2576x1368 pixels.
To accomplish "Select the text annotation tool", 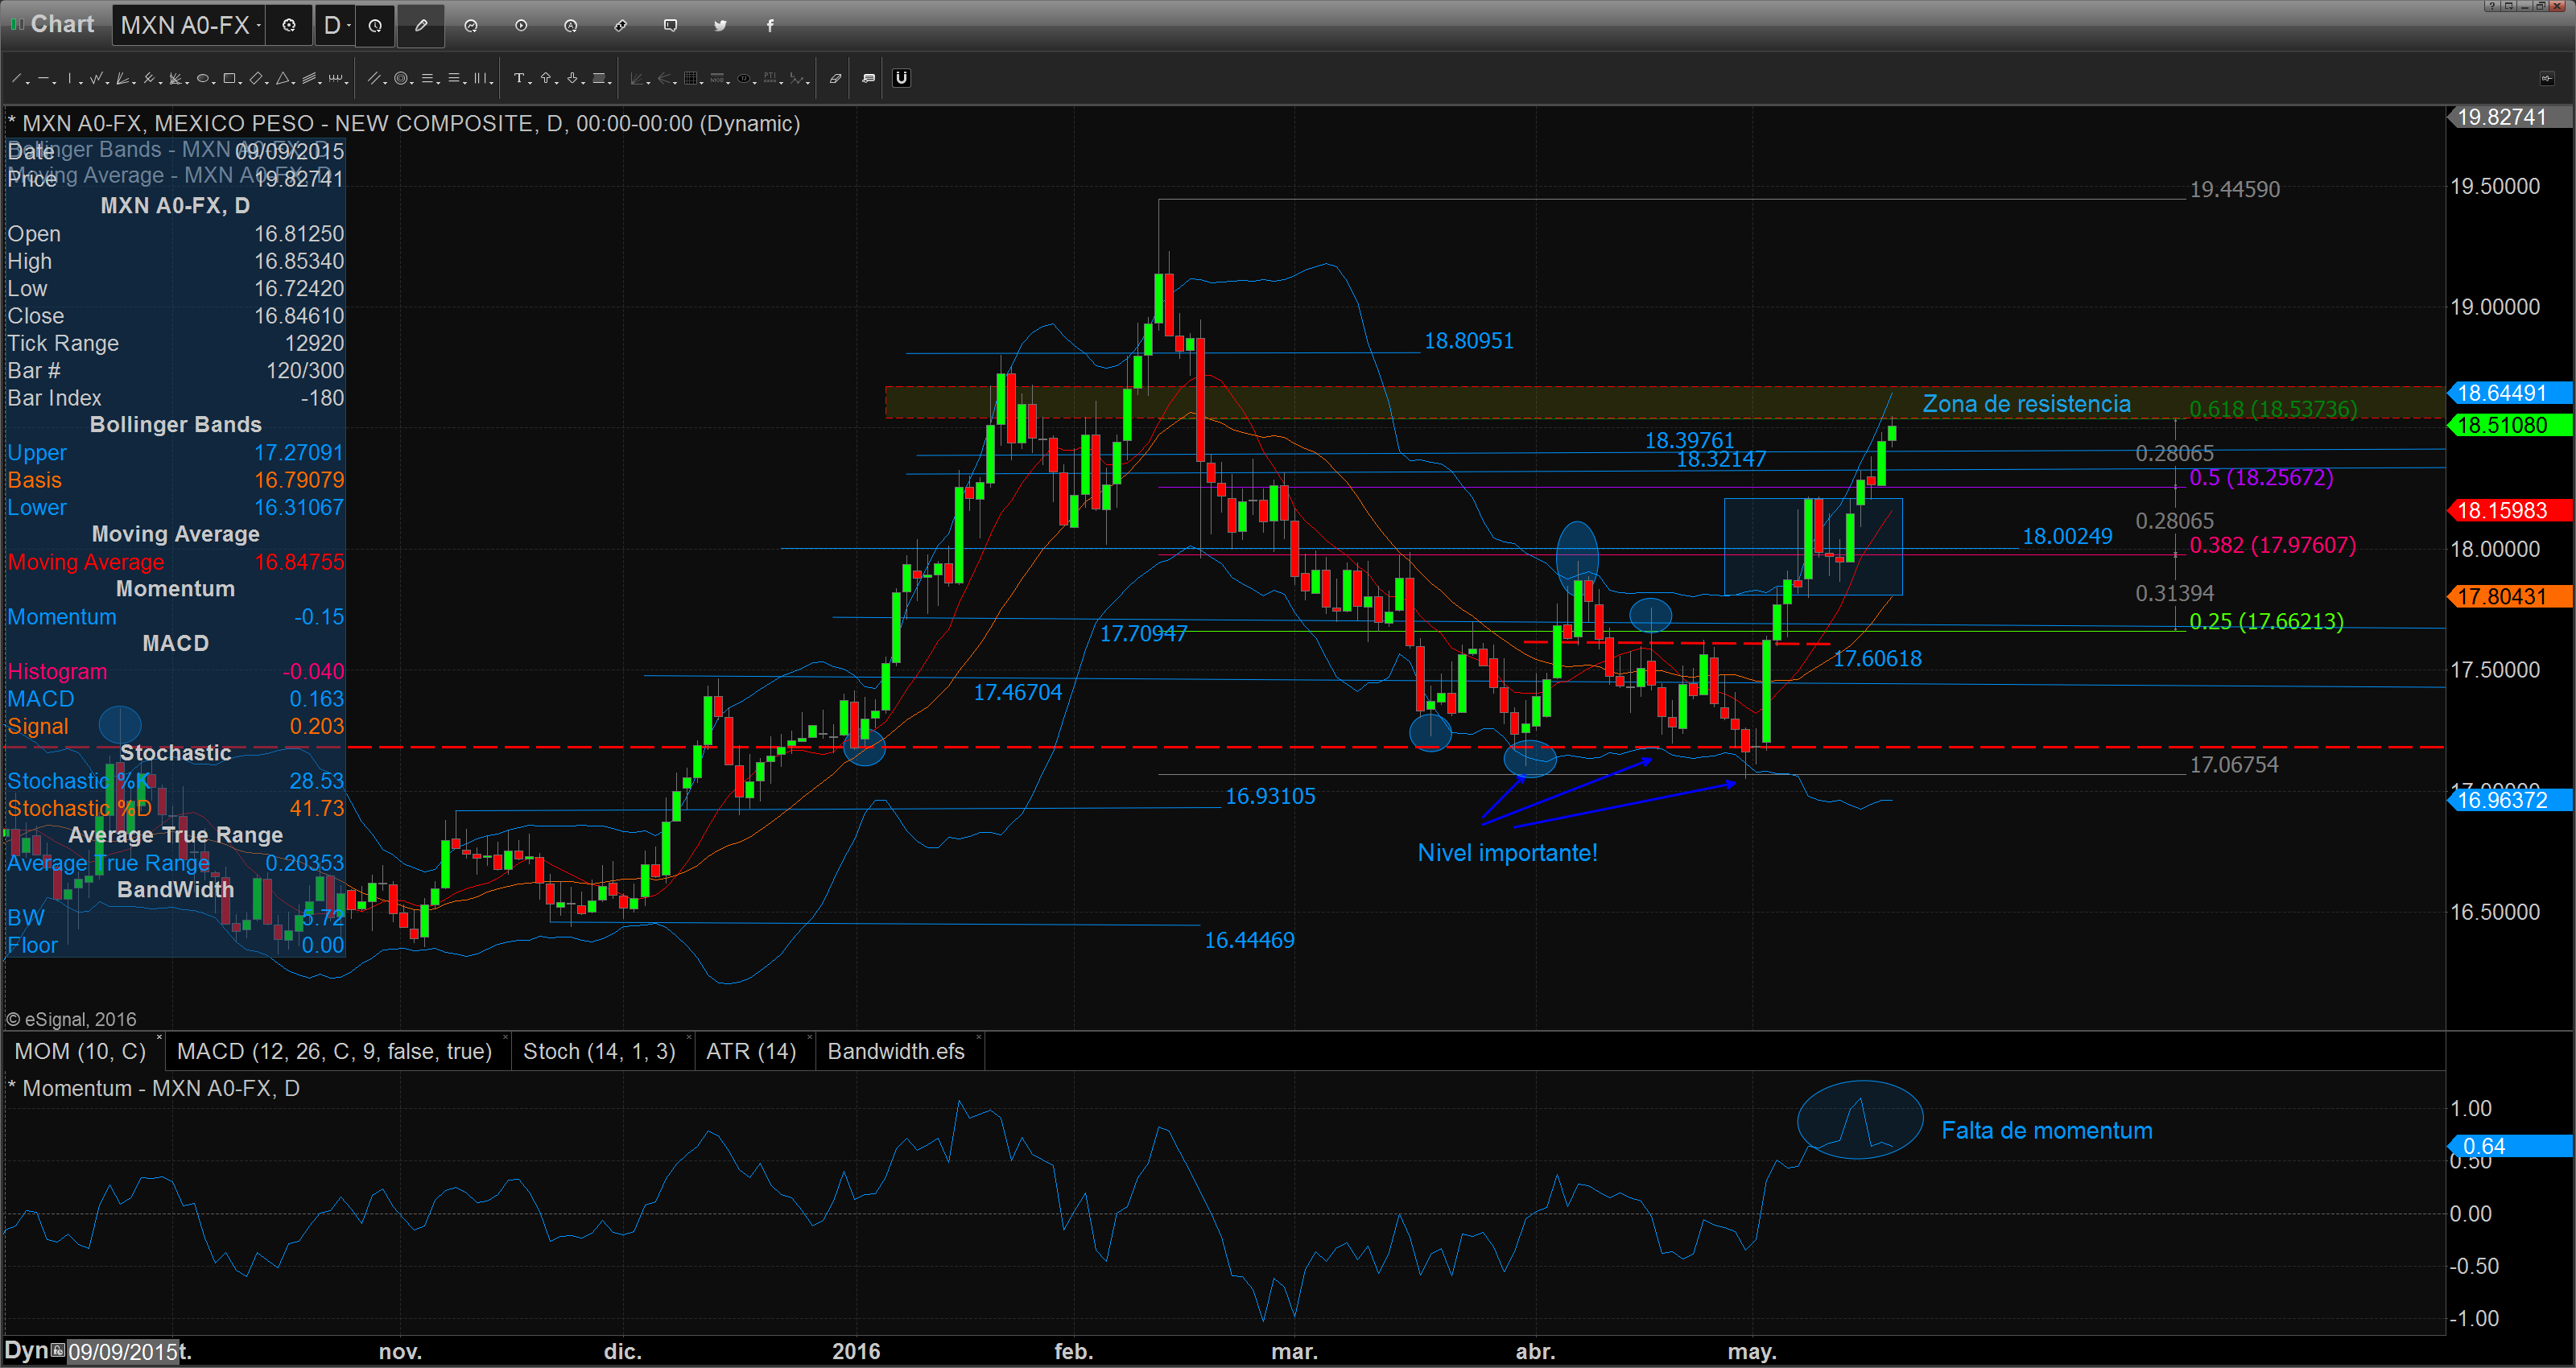I will click(519, 78).
